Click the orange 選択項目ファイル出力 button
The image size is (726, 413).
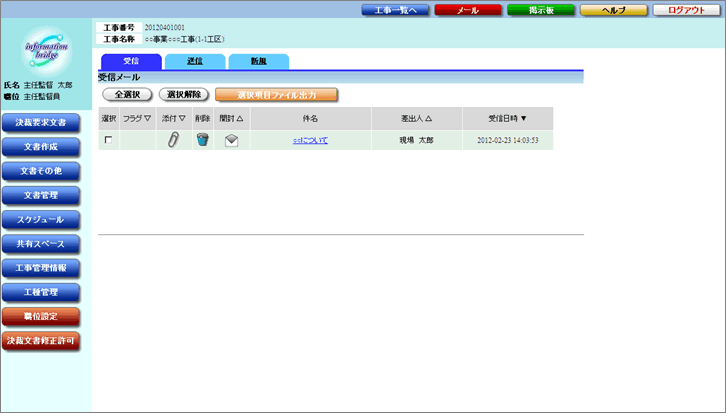pos(276,95)
